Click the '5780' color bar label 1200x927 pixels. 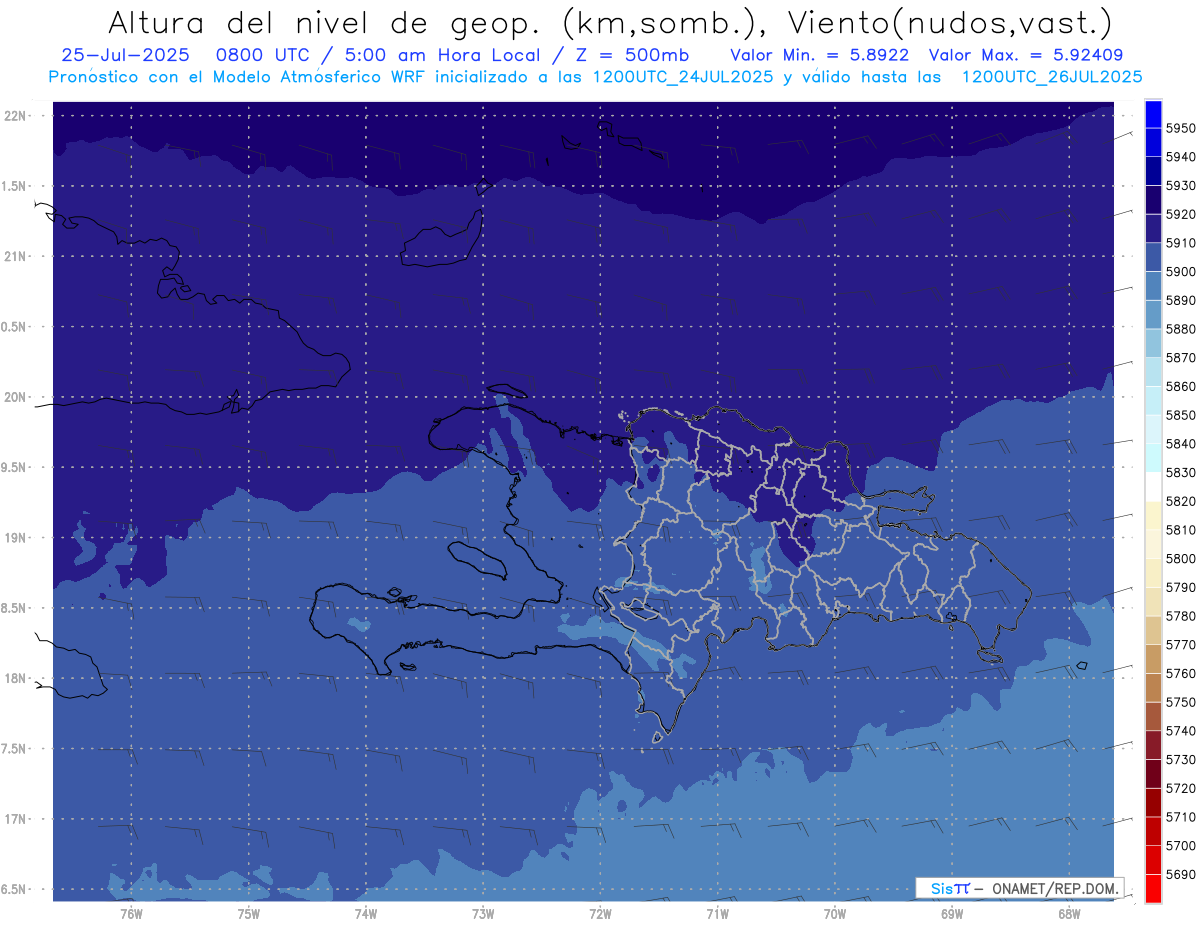pyautogui.click(x=1180, y=616)
